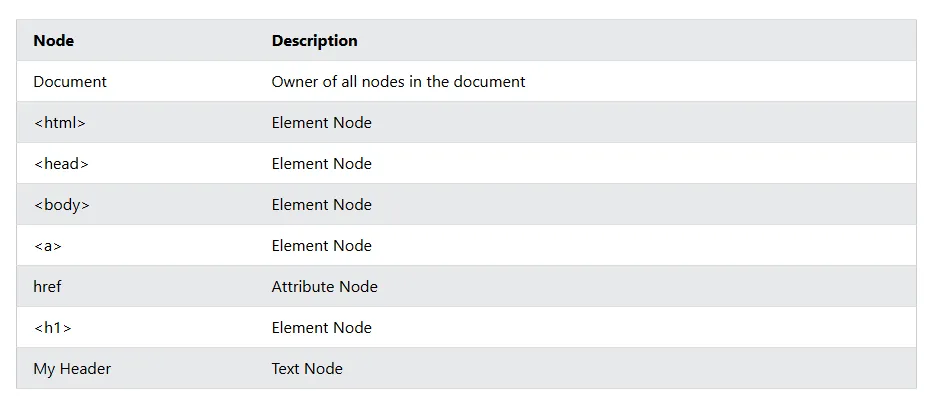Viewport: 931px width, 405px height.
Task: Select the My Header node cell
Action: (72, 369)
